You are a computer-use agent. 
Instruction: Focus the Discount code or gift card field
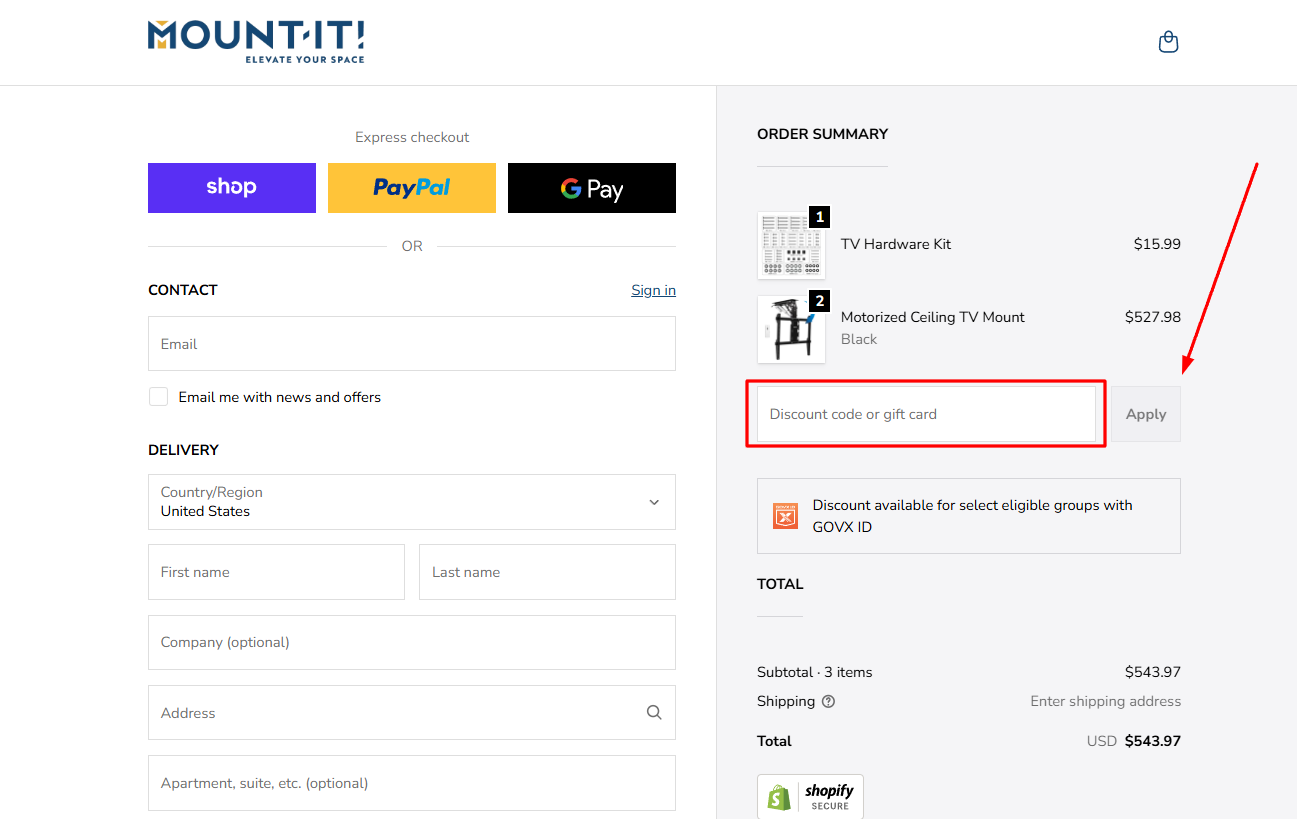tap(926, 414)
